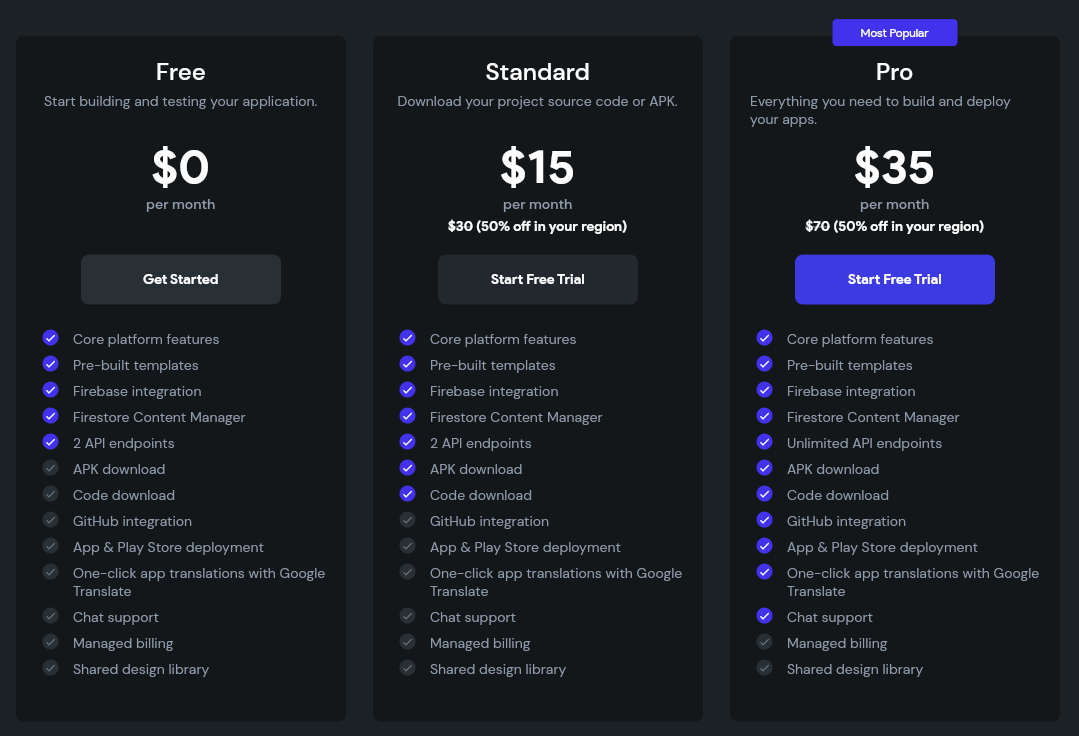Click Get Started on the Free plan
Image resolution: width=1079 pixels, height=736 pixels.
[x=180, y=279]
